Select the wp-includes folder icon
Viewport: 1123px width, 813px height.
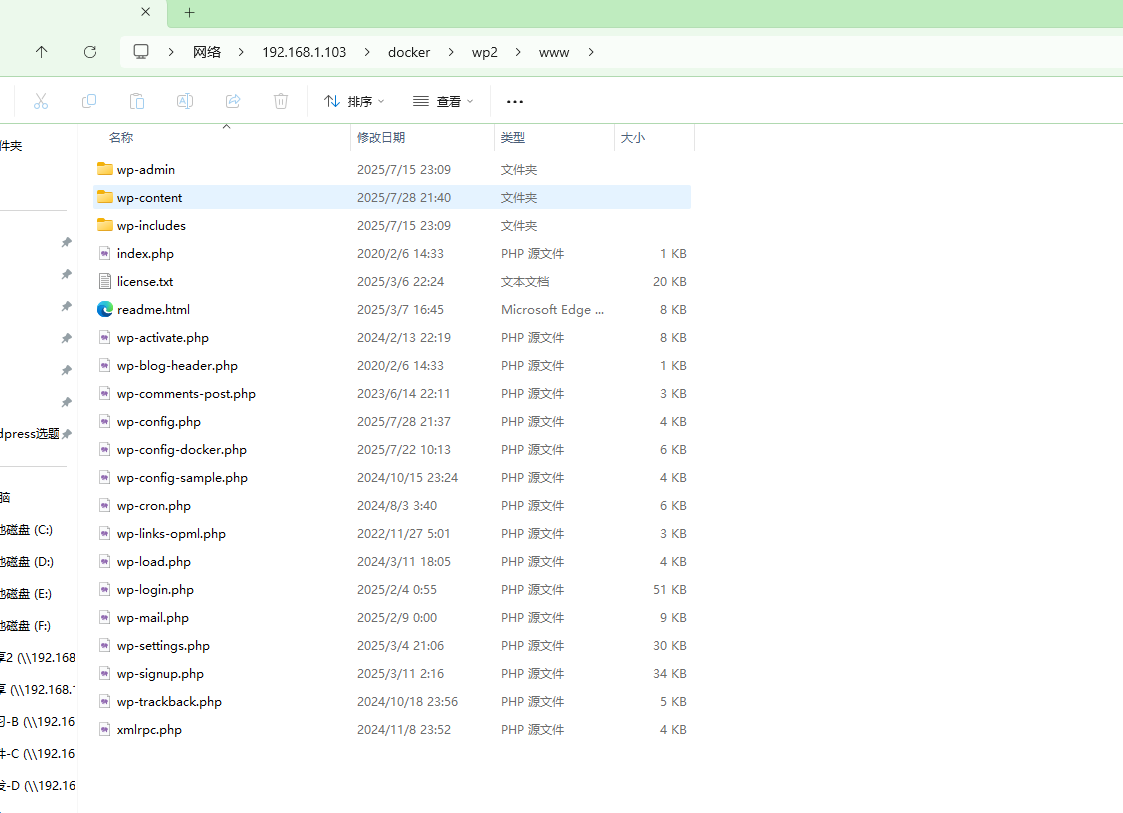pyautogui.click(x=105, y=225)
